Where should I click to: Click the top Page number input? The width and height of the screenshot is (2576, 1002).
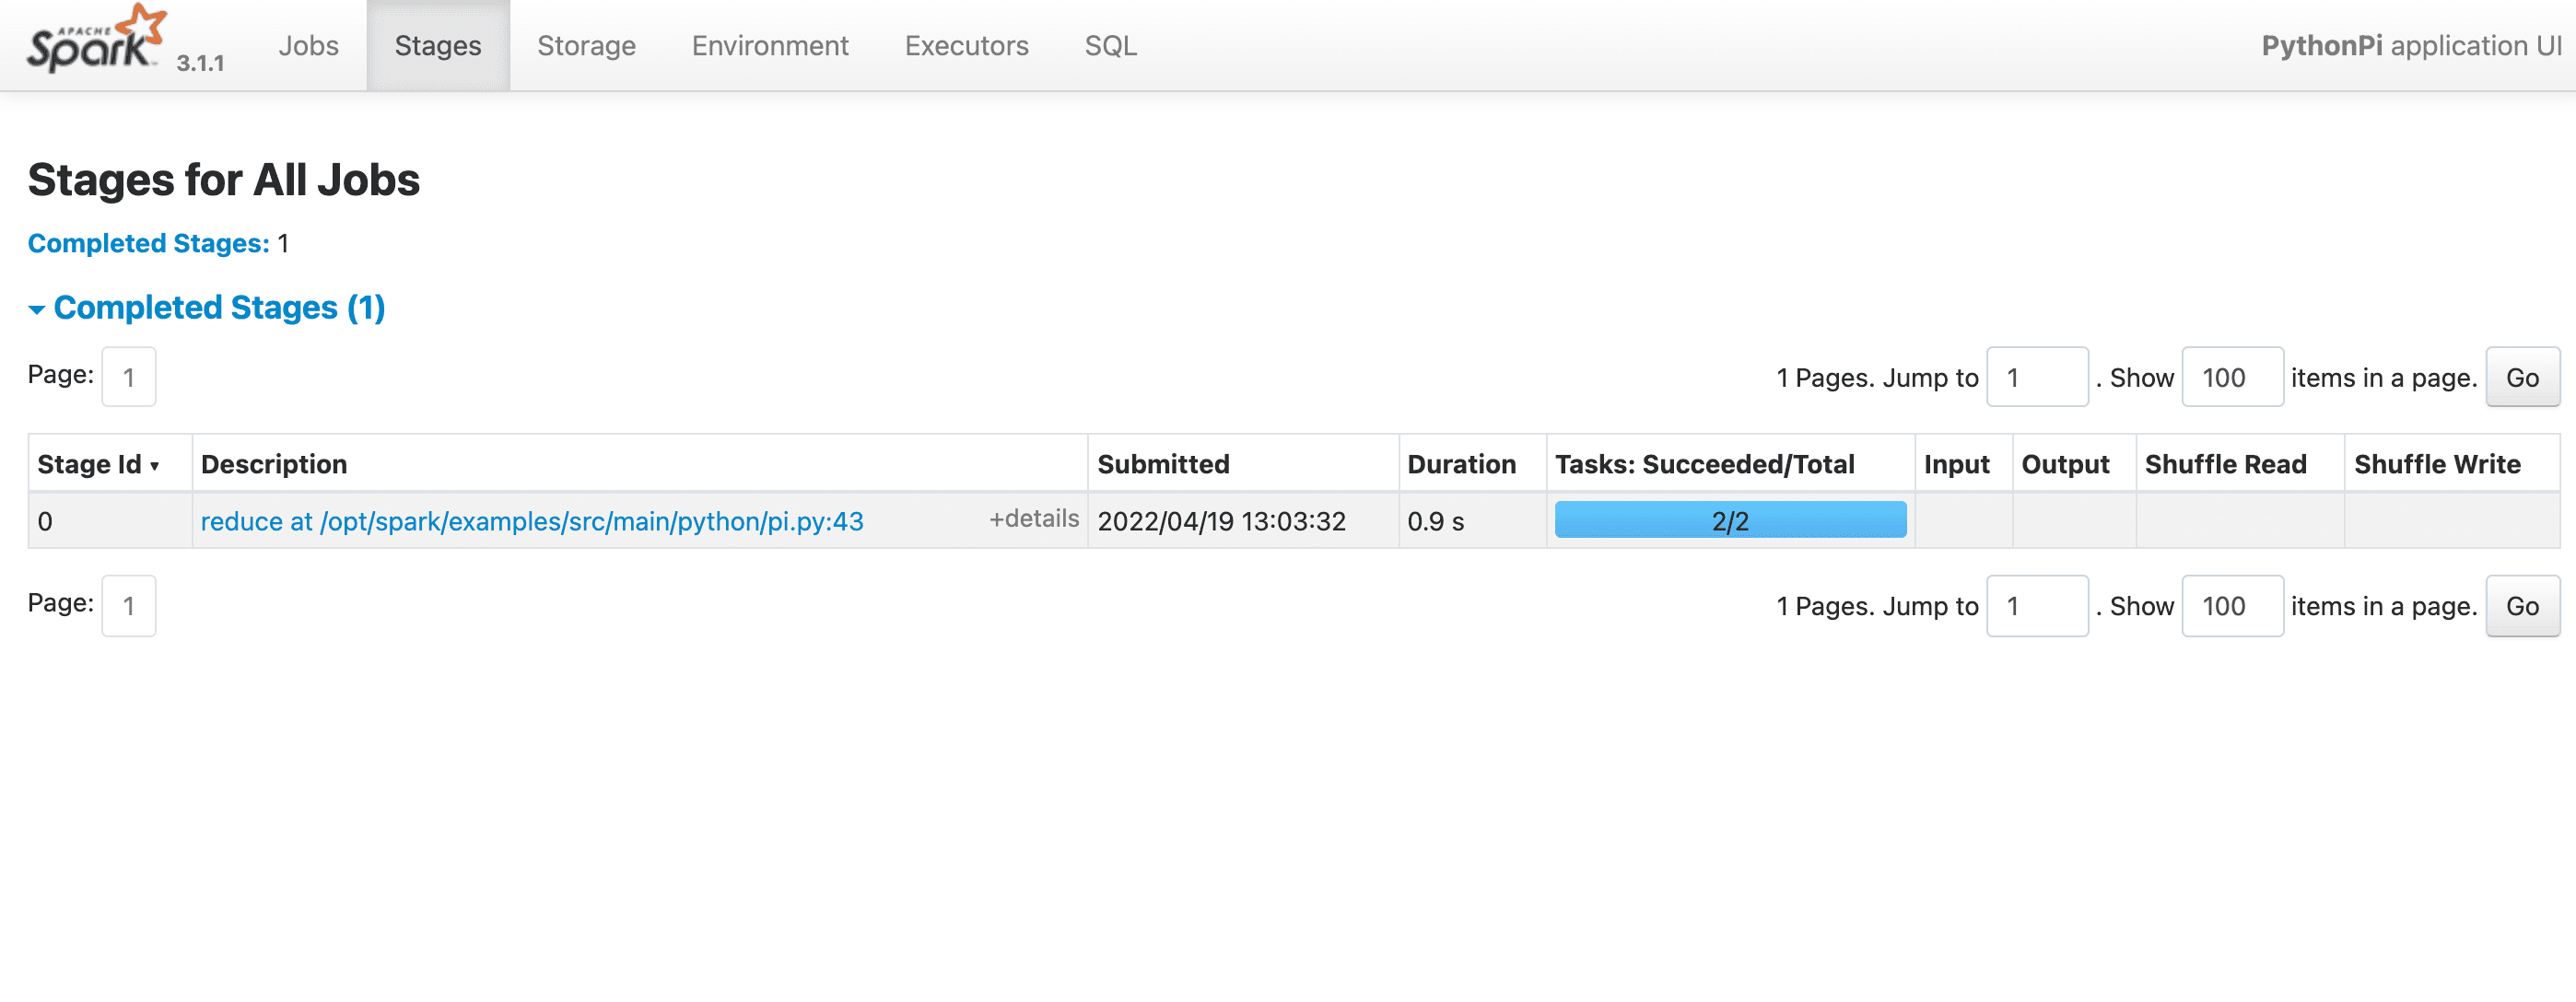128,377
